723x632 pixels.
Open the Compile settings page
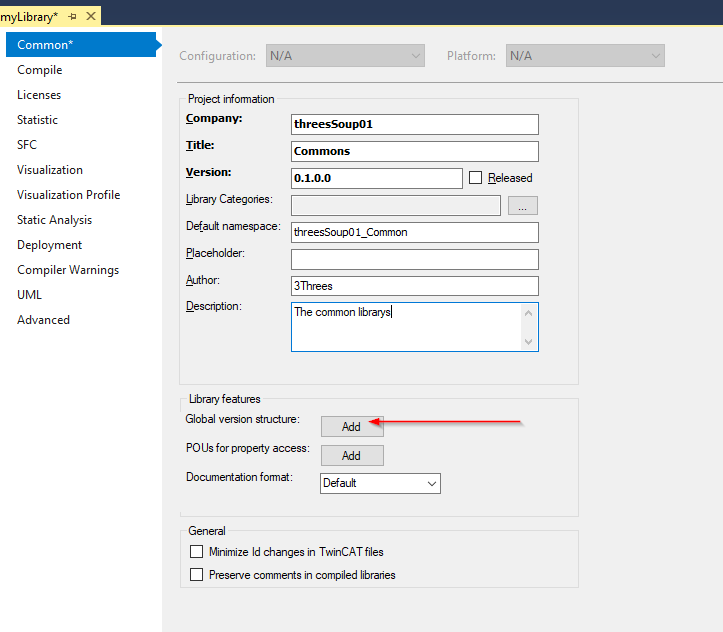coord(40,70)
